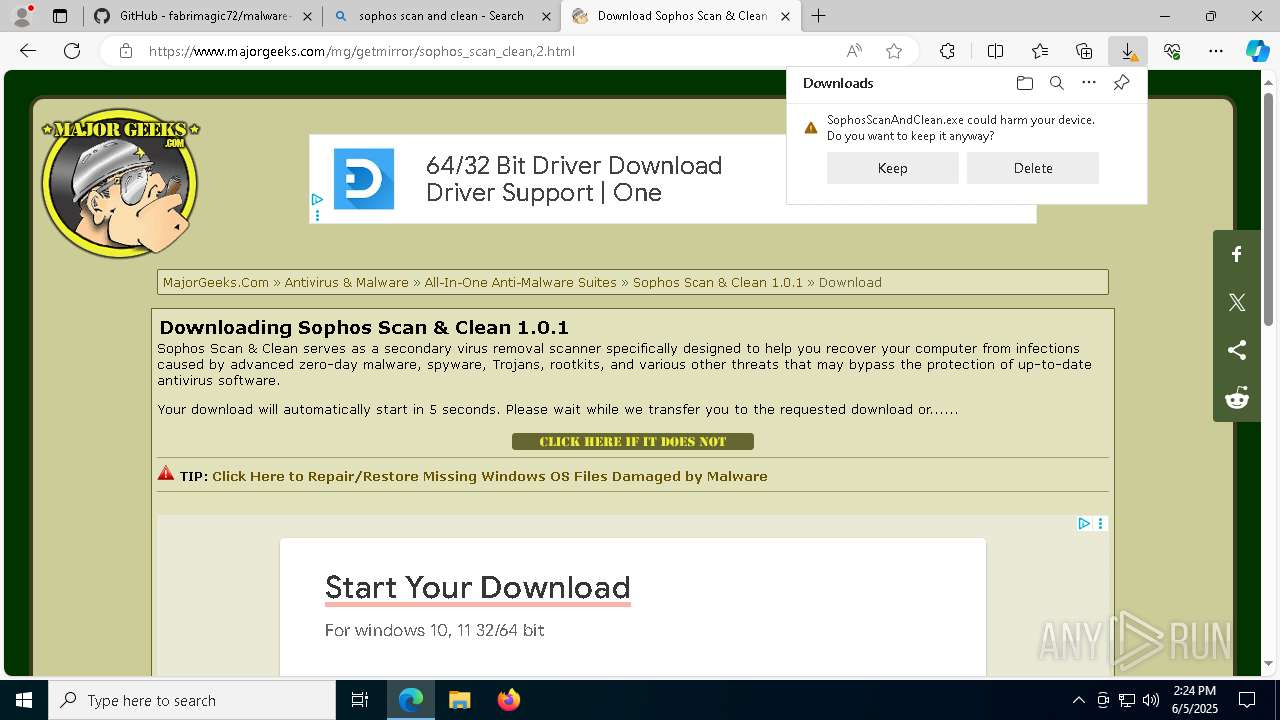Switch to sophos scan and clean search tab
This screenshot has height=720, width=1280.
[441, 16]
